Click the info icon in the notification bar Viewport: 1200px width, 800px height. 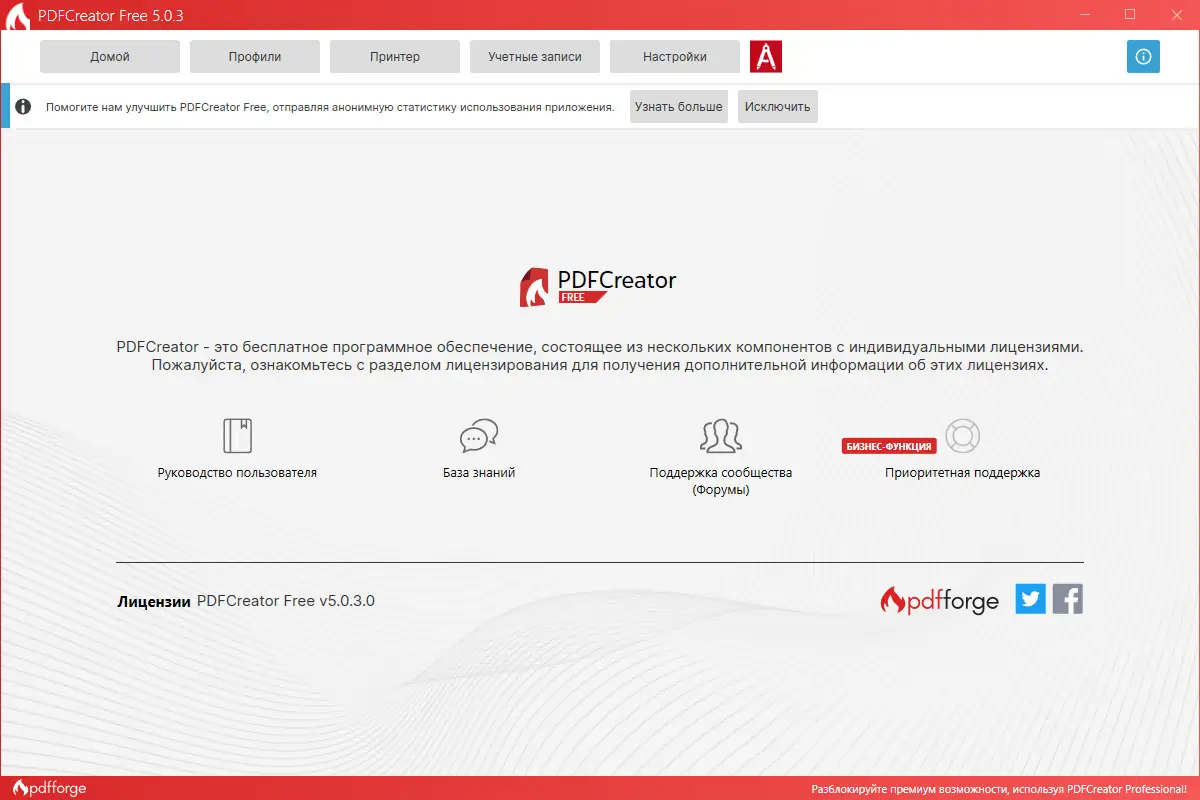[x=23, y=106]
